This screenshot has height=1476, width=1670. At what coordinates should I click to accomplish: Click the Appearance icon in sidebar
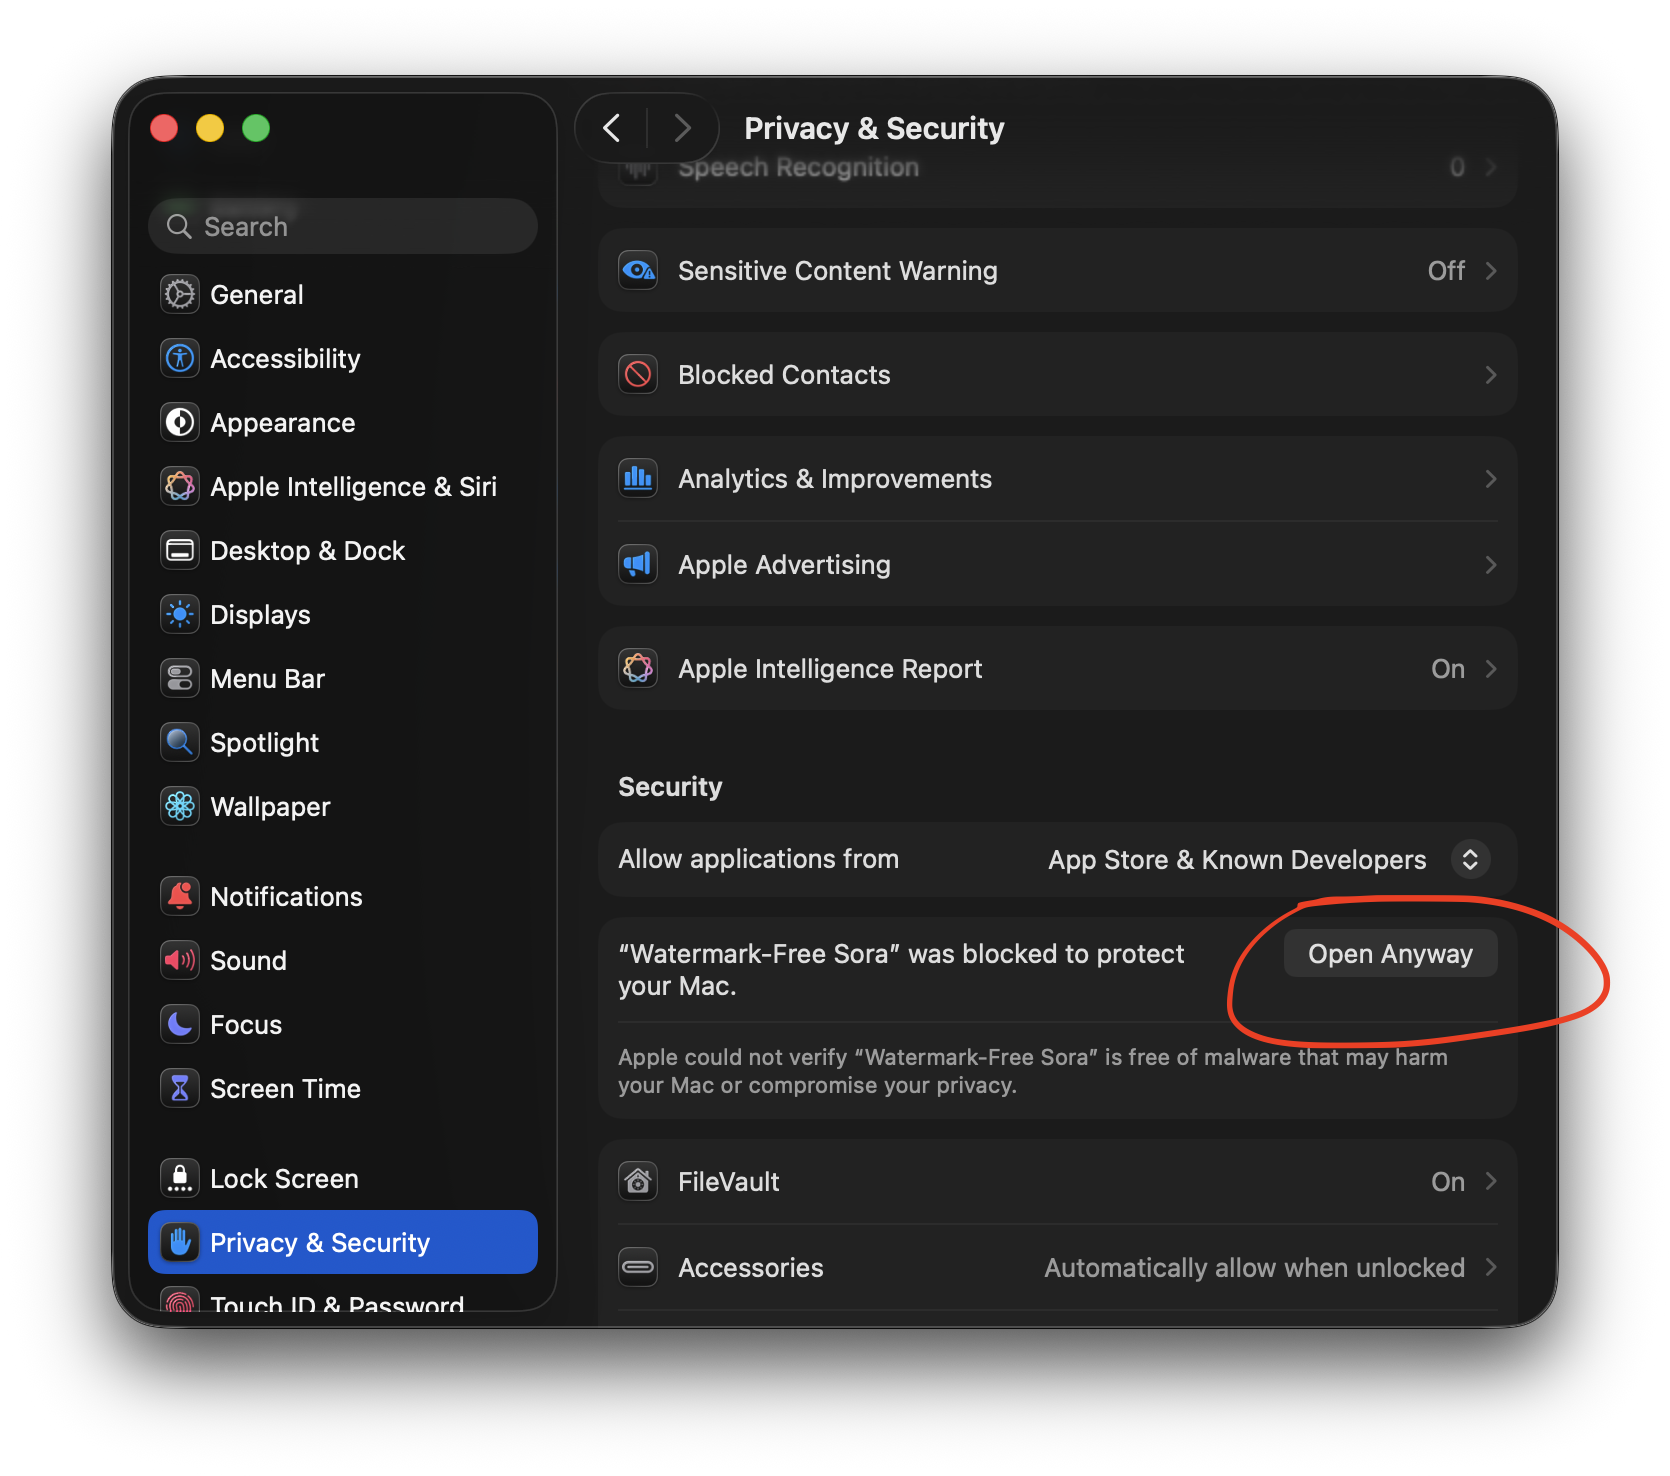pos(180,422)
